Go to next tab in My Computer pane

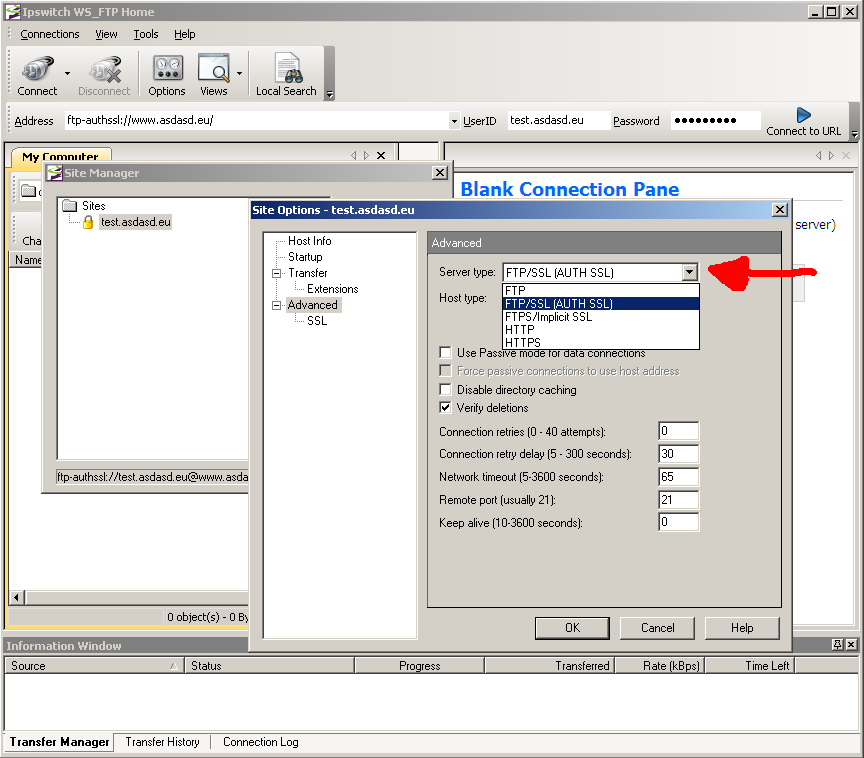[x=366, y=156]
